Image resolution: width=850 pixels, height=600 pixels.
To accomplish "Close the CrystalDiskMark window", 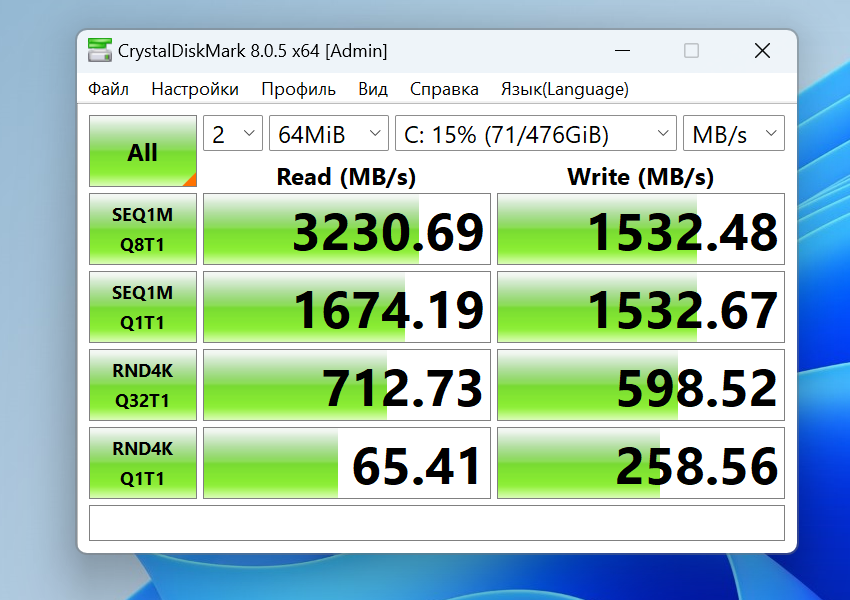I will [x=762, y=51].
